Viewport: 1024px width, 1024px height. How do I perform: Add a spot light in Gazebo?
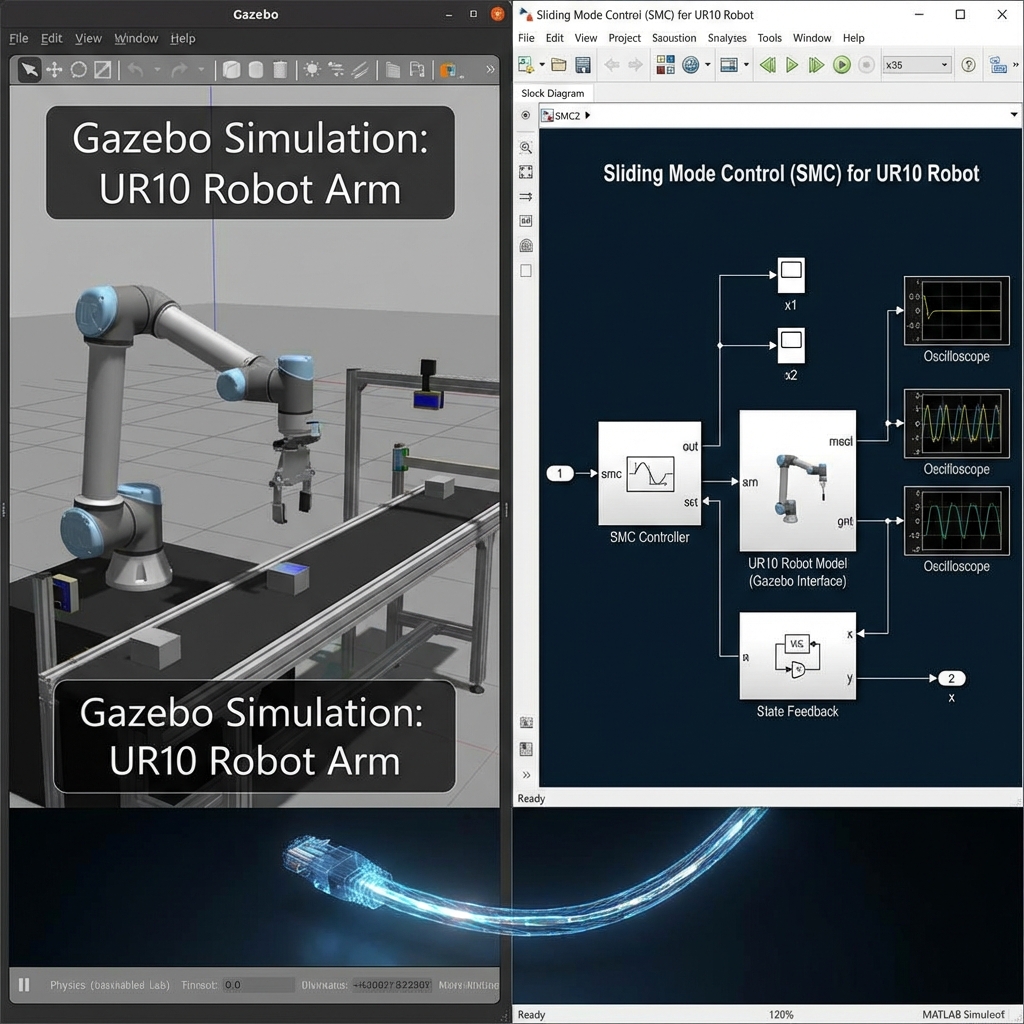click(336, 69)
